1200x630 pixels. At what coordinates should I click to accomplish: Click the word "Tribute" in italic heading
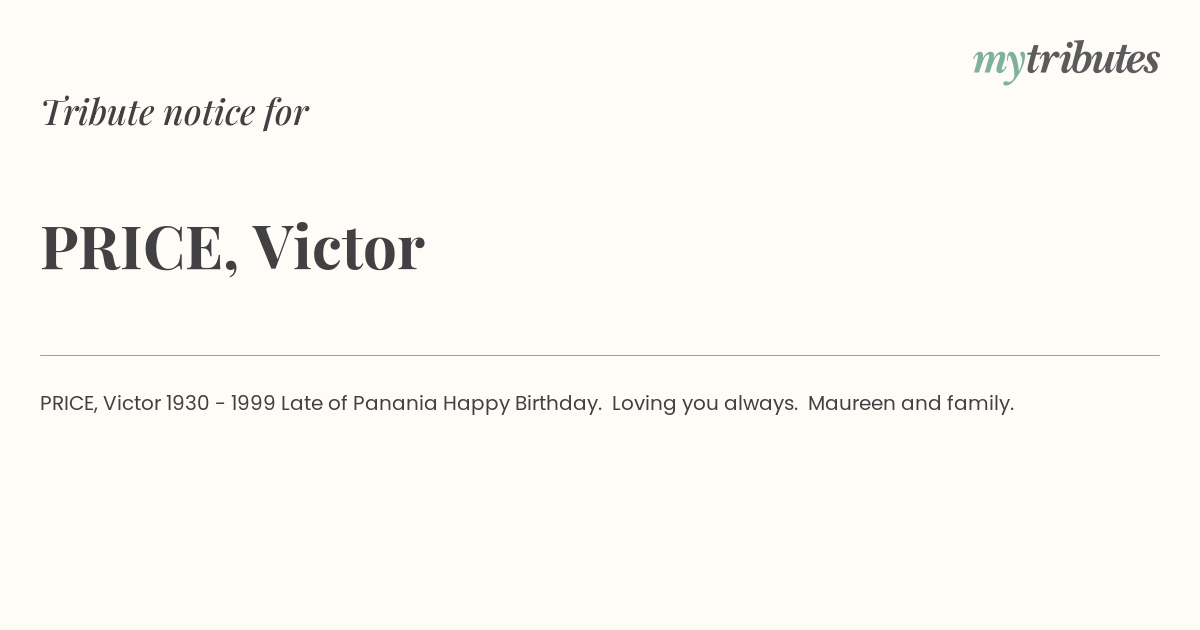click(98, 112)
